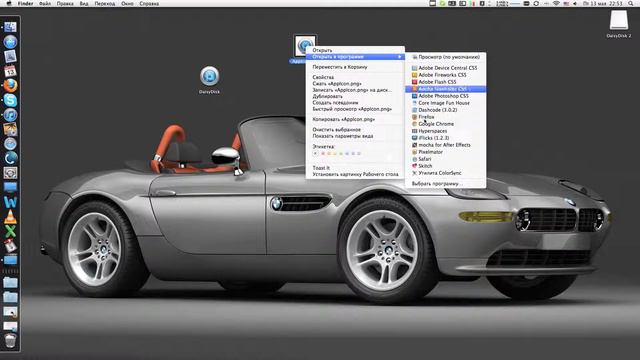Open with highlighted Adobe Illustrator CS5 entry

446,89
